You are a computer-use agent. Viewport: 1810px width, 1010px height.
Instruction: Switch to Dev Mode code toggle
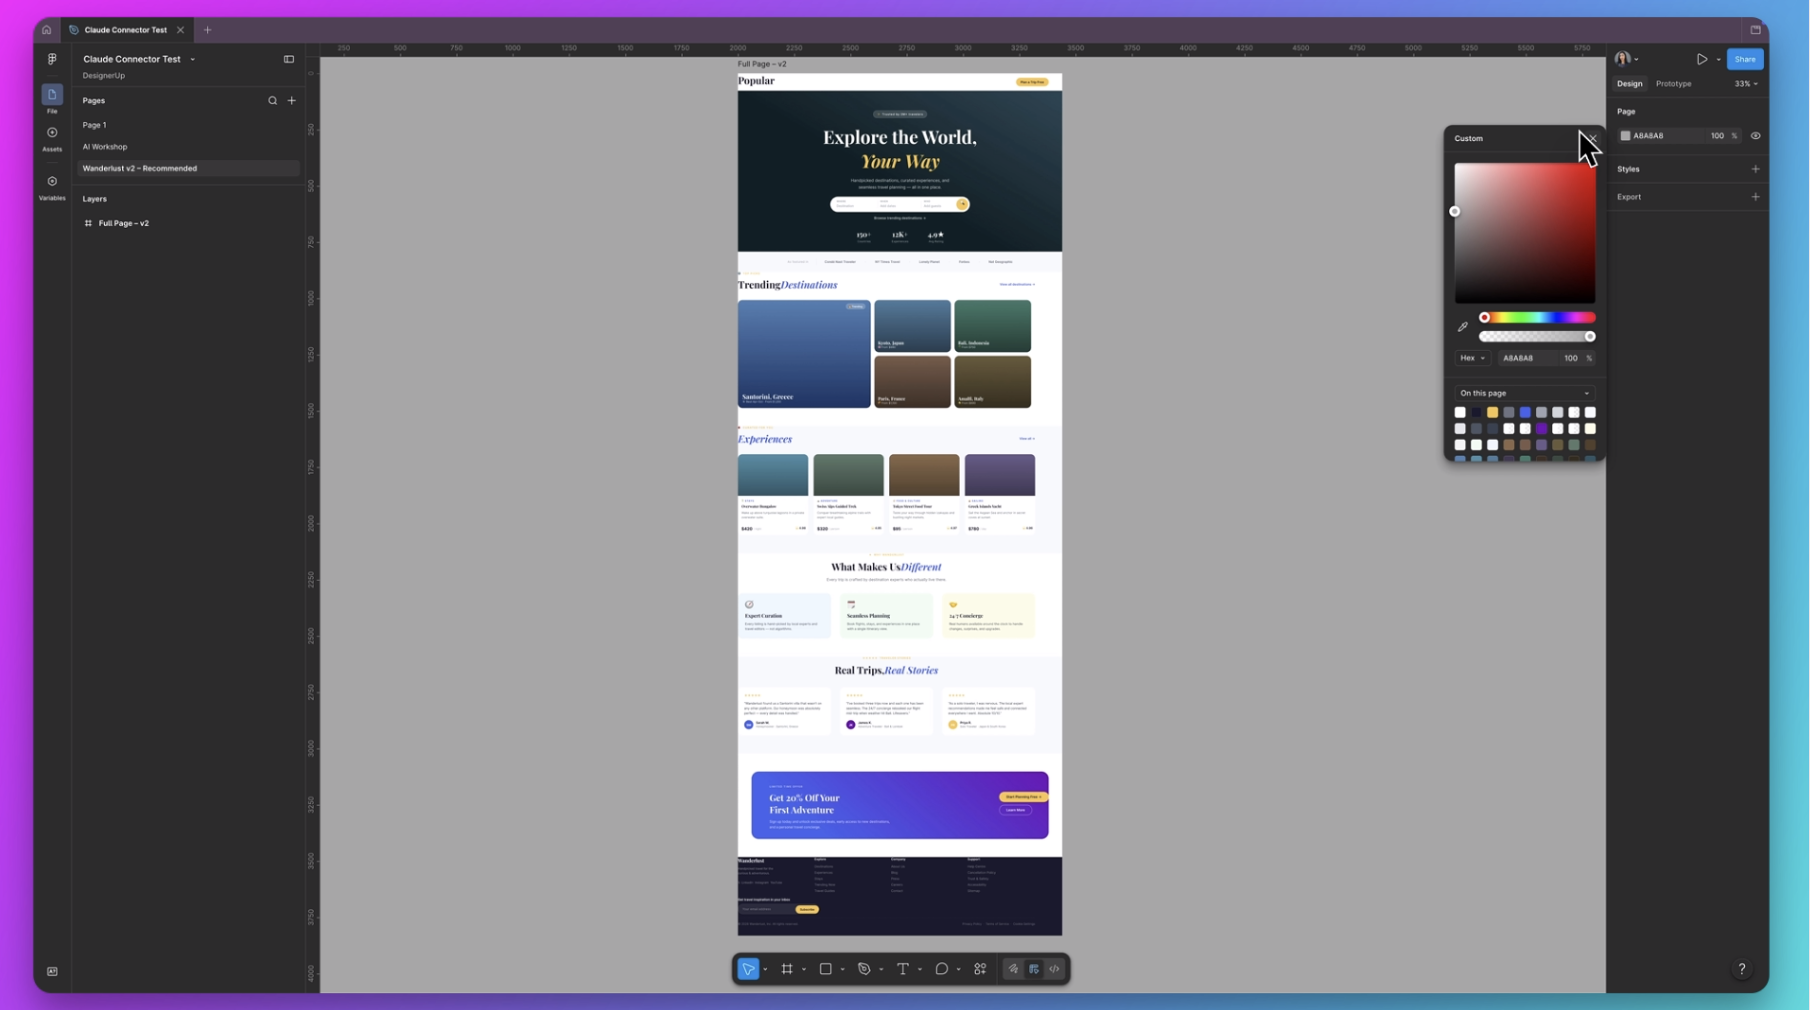click(x=1054, y=969)
